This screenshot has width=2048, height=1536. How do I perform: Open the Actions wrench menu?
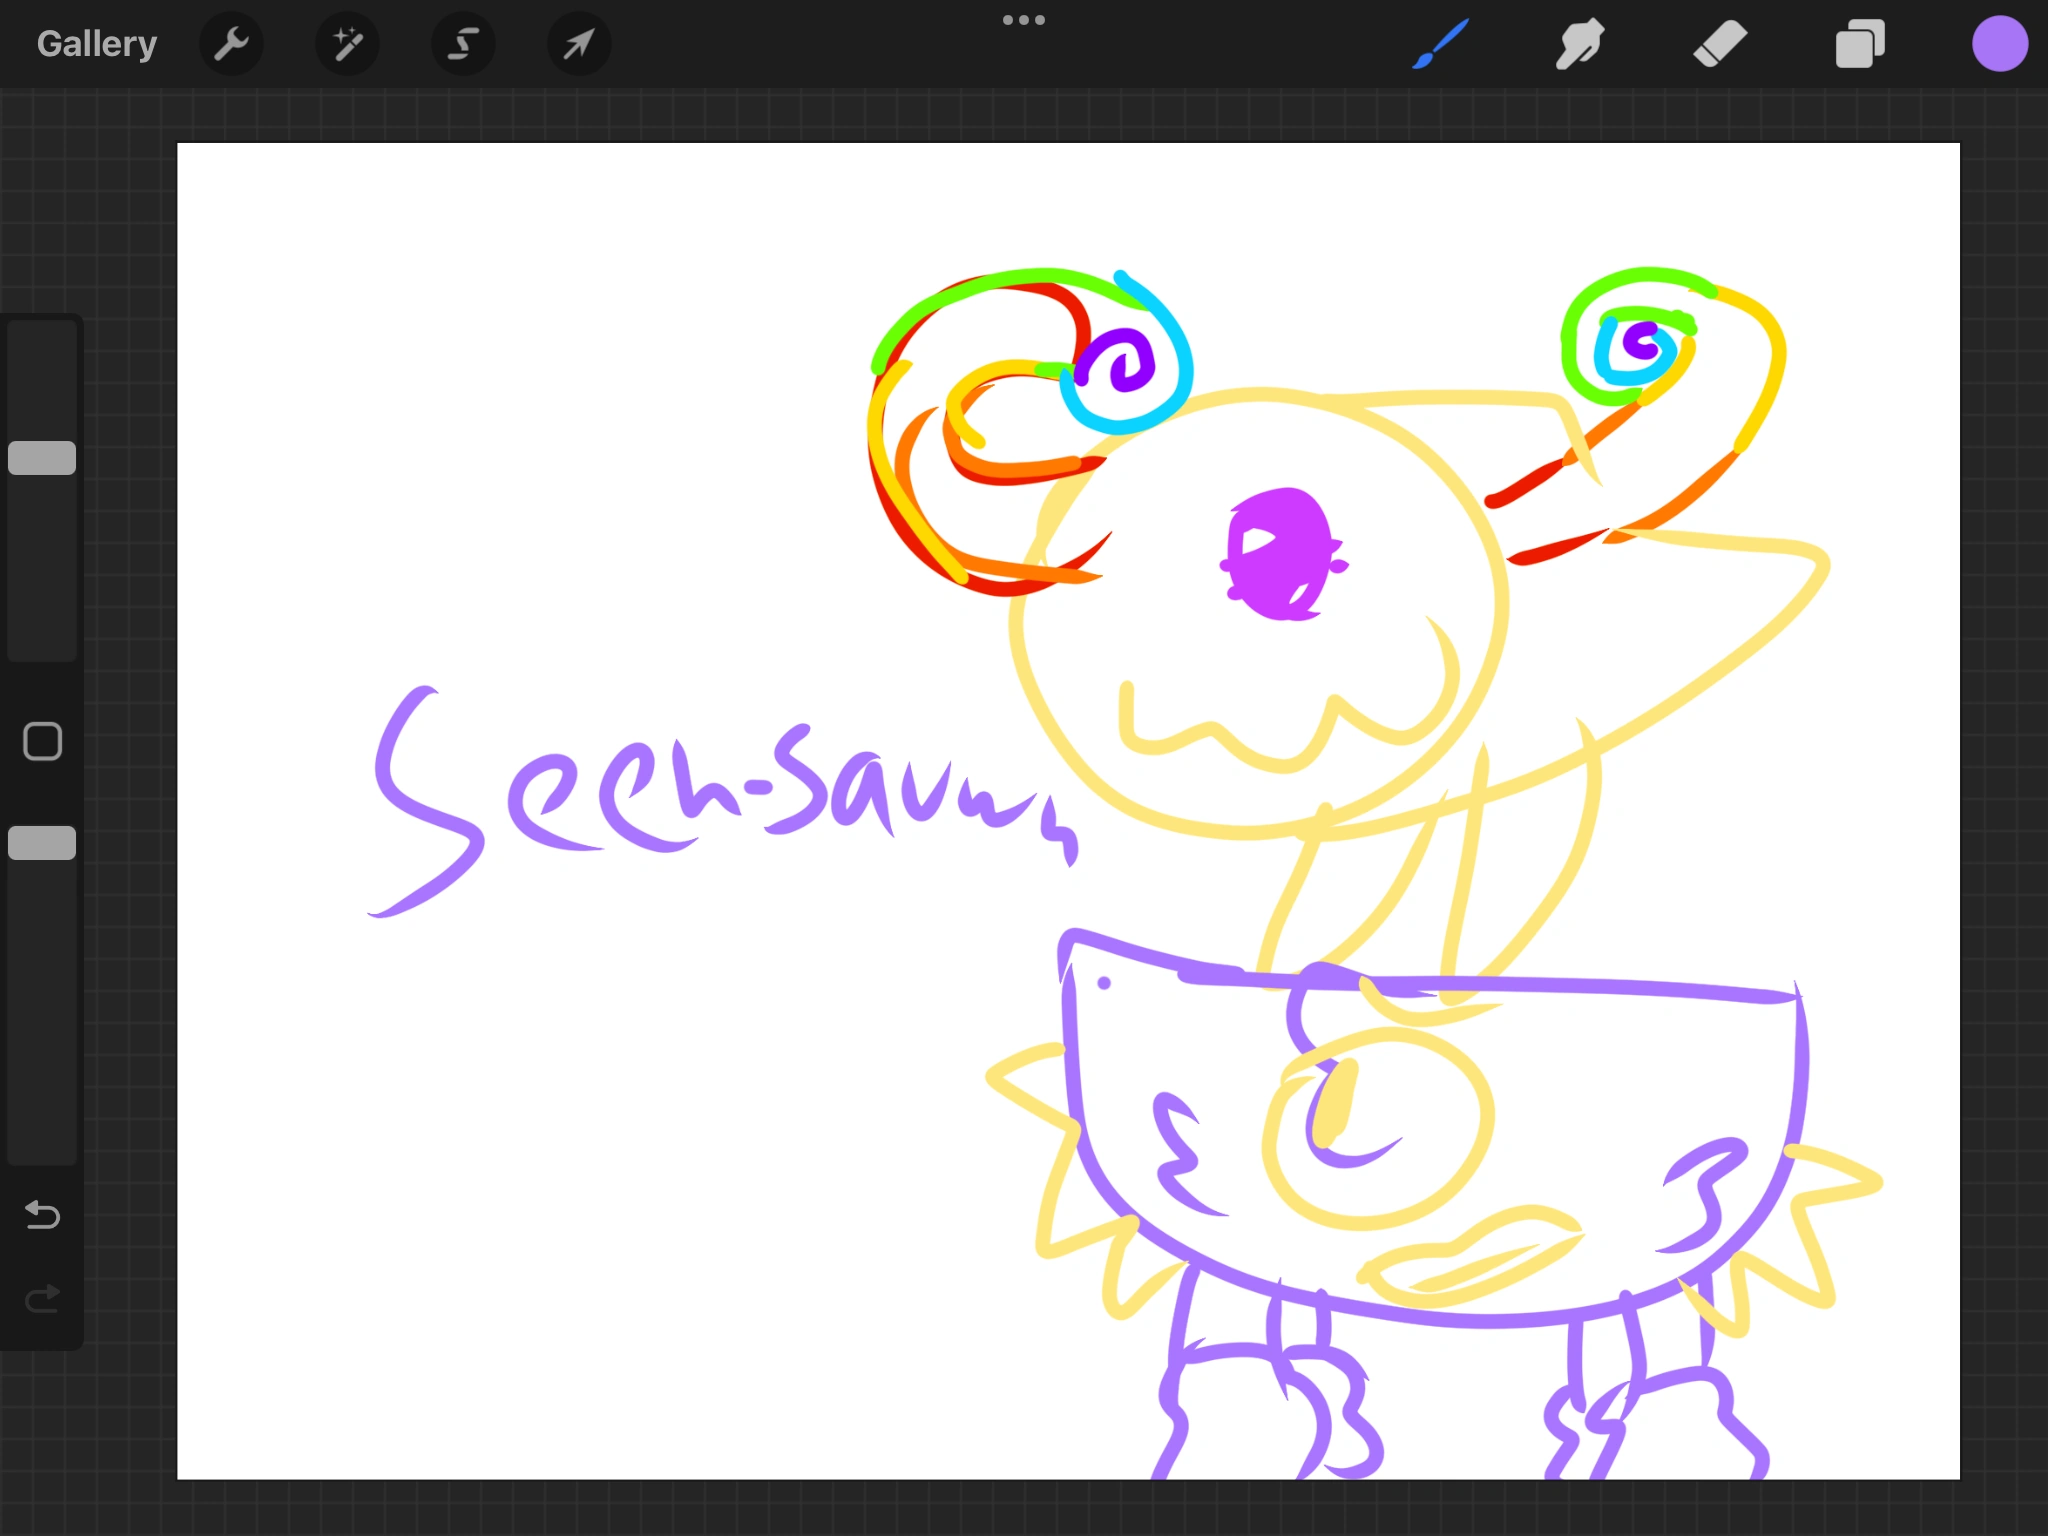[x=231, y=44]
